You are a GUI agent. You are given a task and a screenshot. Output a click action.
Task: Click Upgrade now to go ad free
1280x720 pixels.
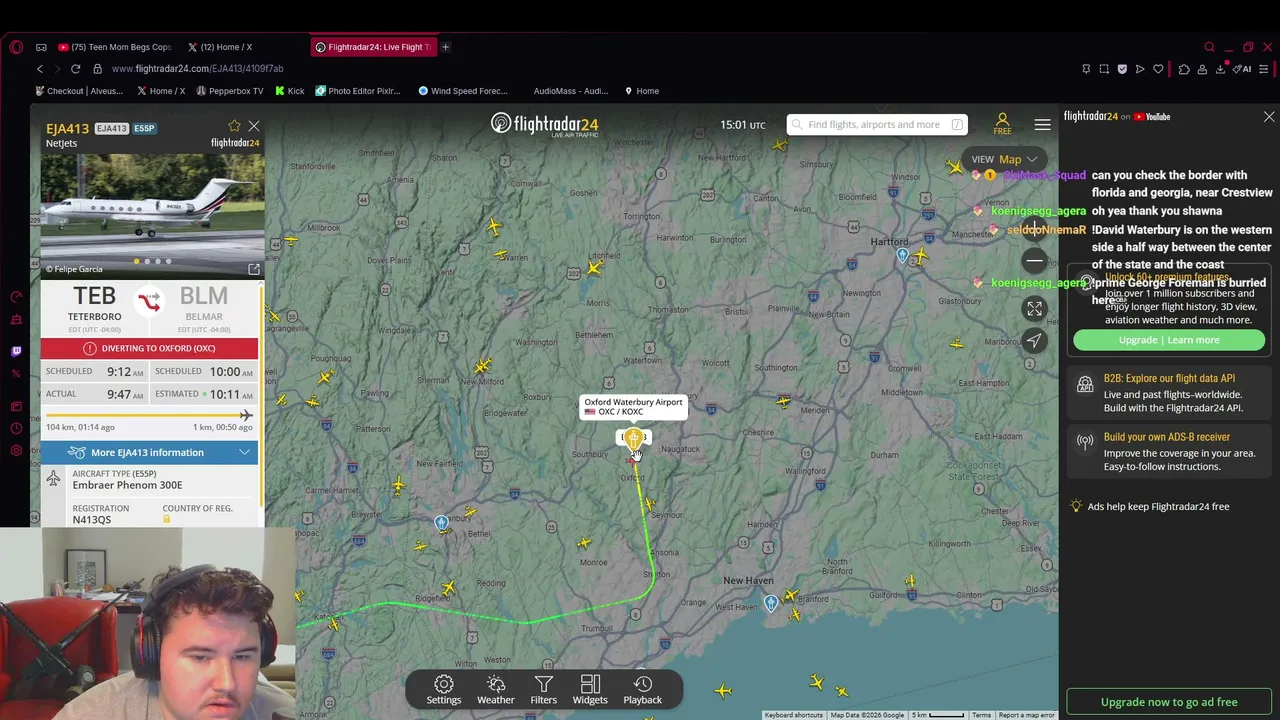click(1169, 702)
